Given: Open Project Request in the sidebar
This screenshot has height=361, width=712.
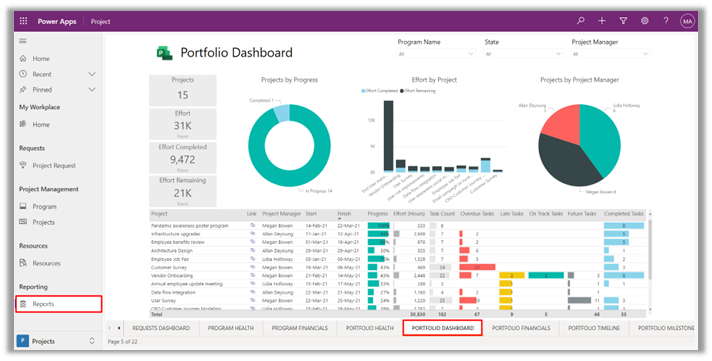Looking at the screenshot, I should pos(54,165).
